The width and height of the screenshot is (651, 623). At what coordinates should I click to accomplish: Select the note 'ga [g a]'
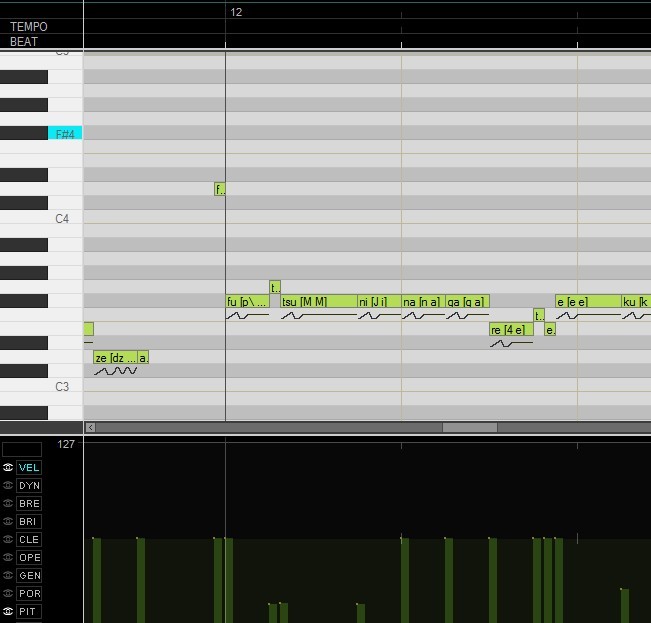(x=467, y=301)
